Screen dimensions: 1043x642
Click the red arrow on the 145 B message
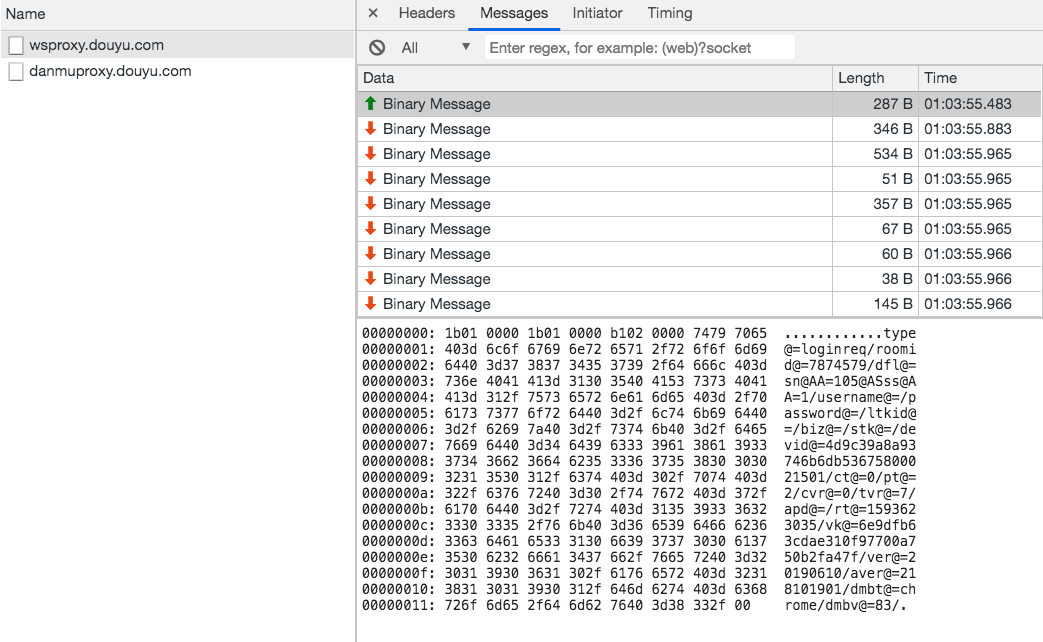pos(370,304)
